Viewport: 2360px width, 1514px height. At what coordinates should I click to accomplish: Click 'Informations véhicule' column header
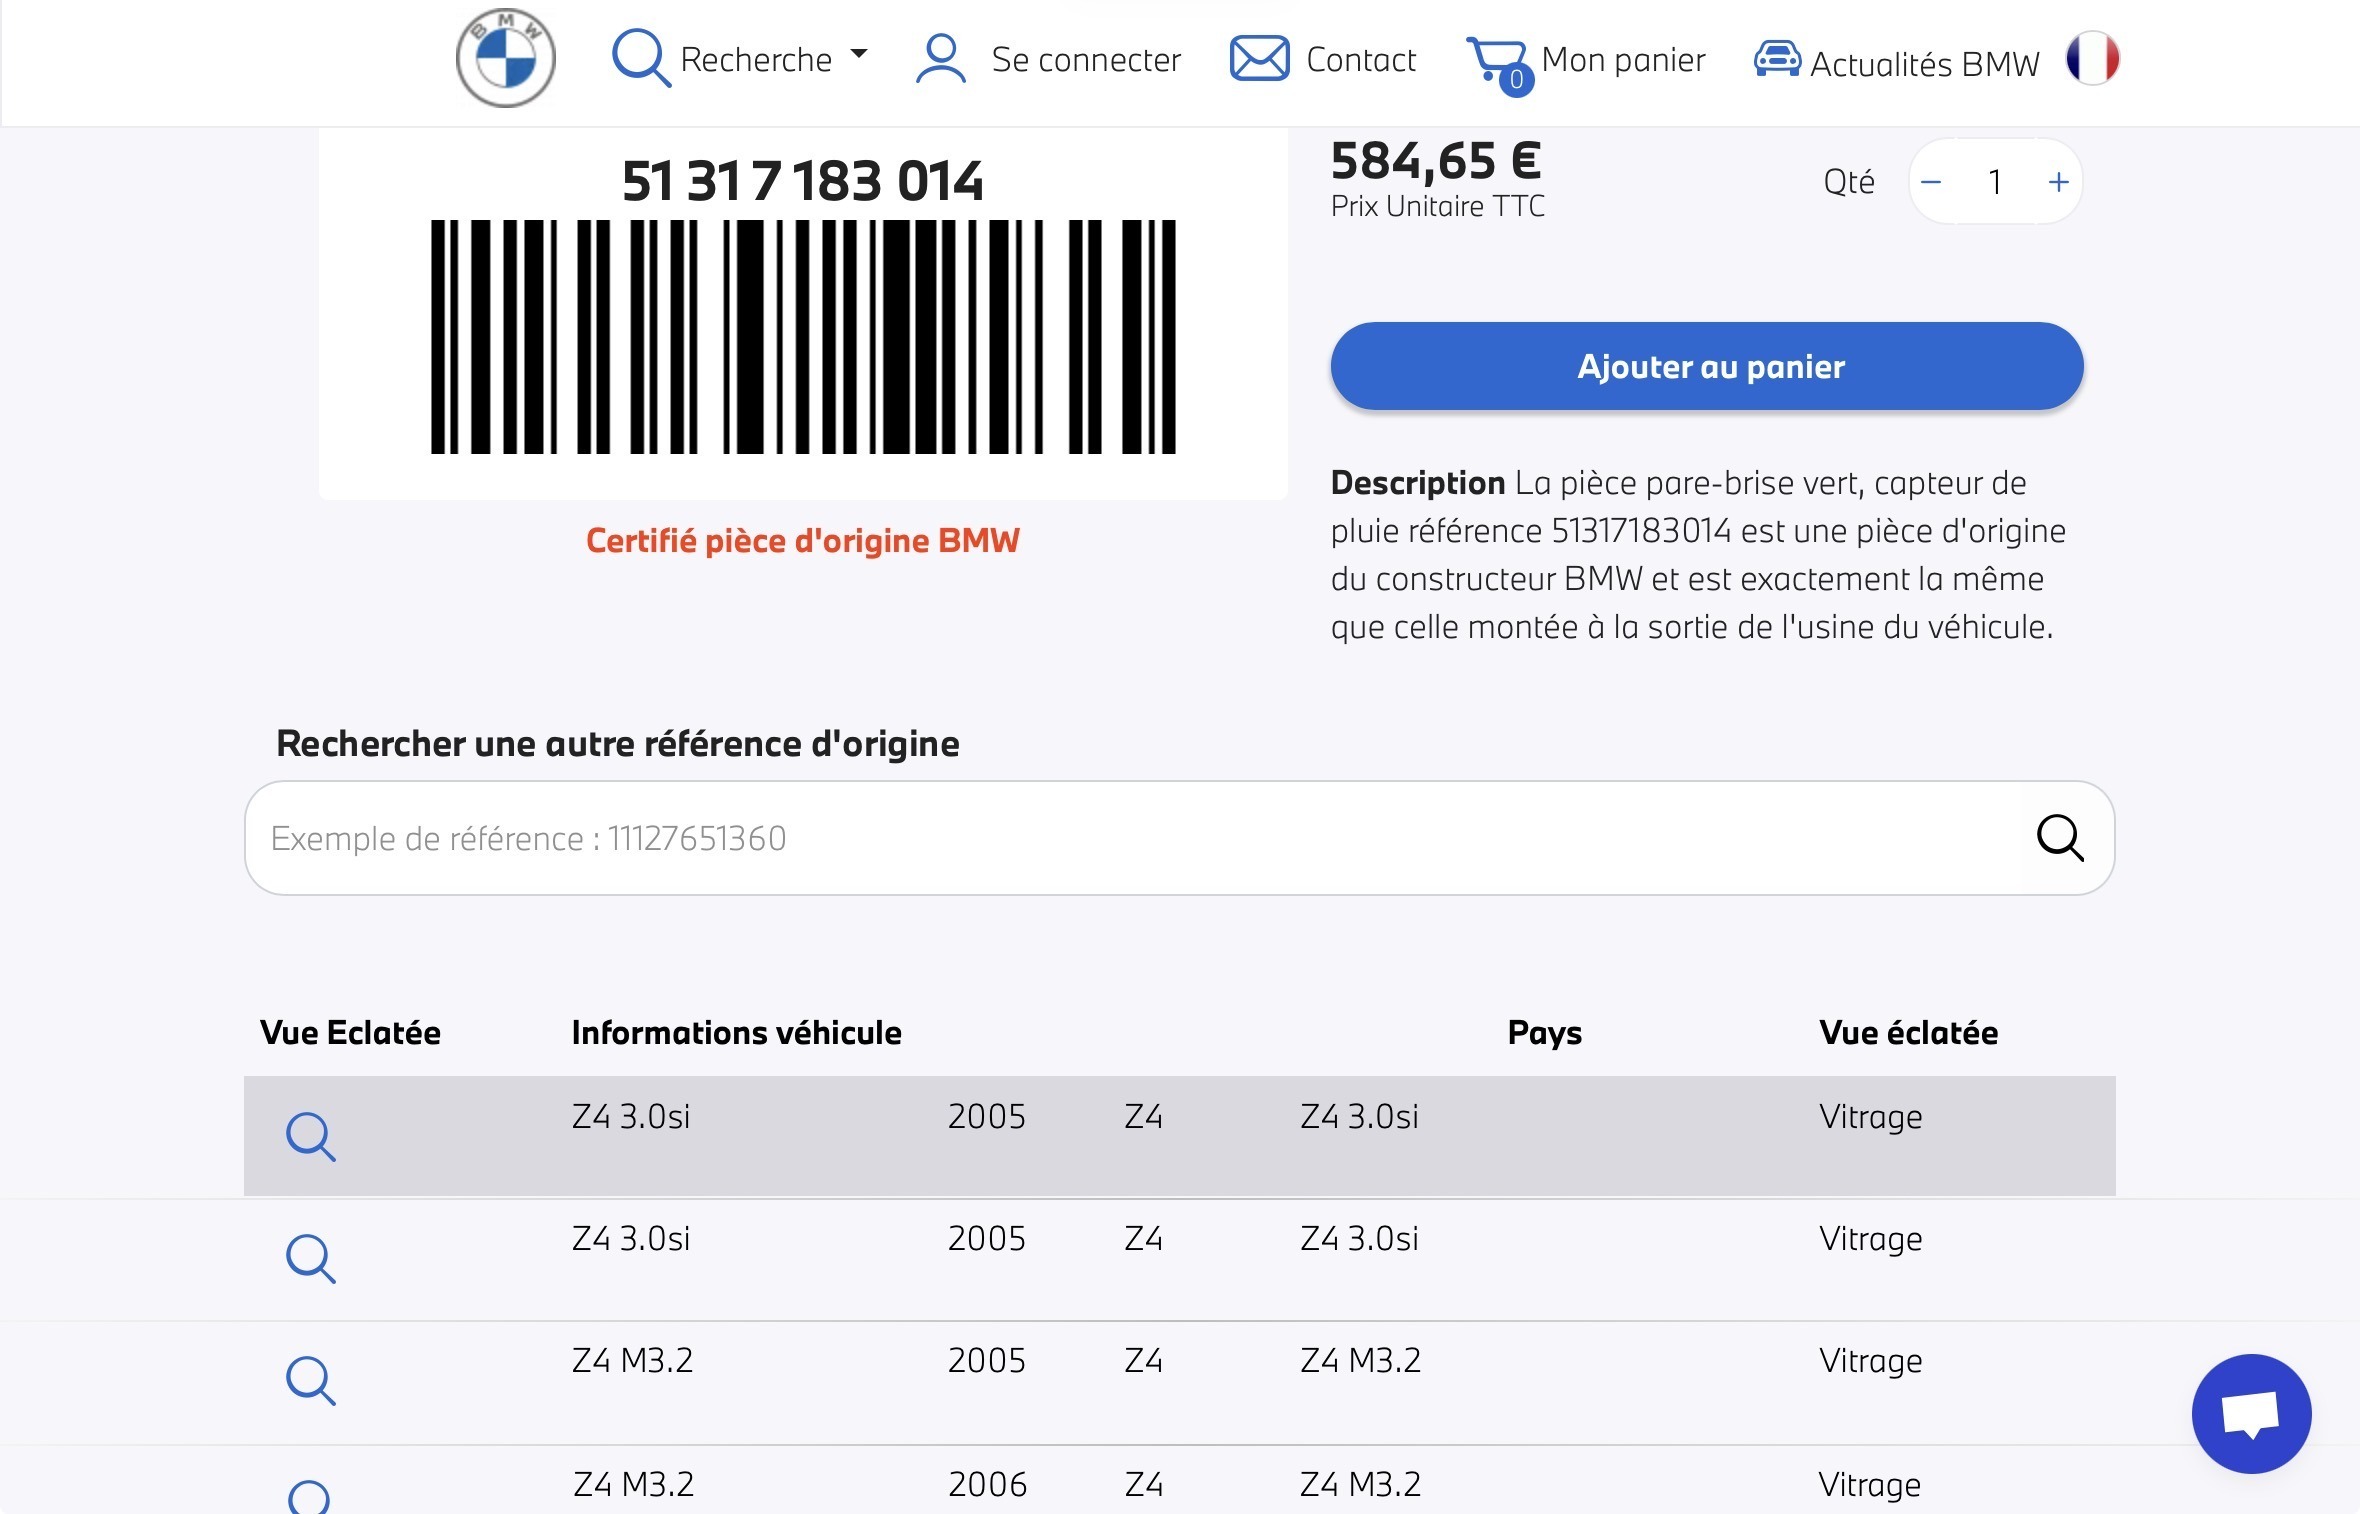click(737, 1033)
